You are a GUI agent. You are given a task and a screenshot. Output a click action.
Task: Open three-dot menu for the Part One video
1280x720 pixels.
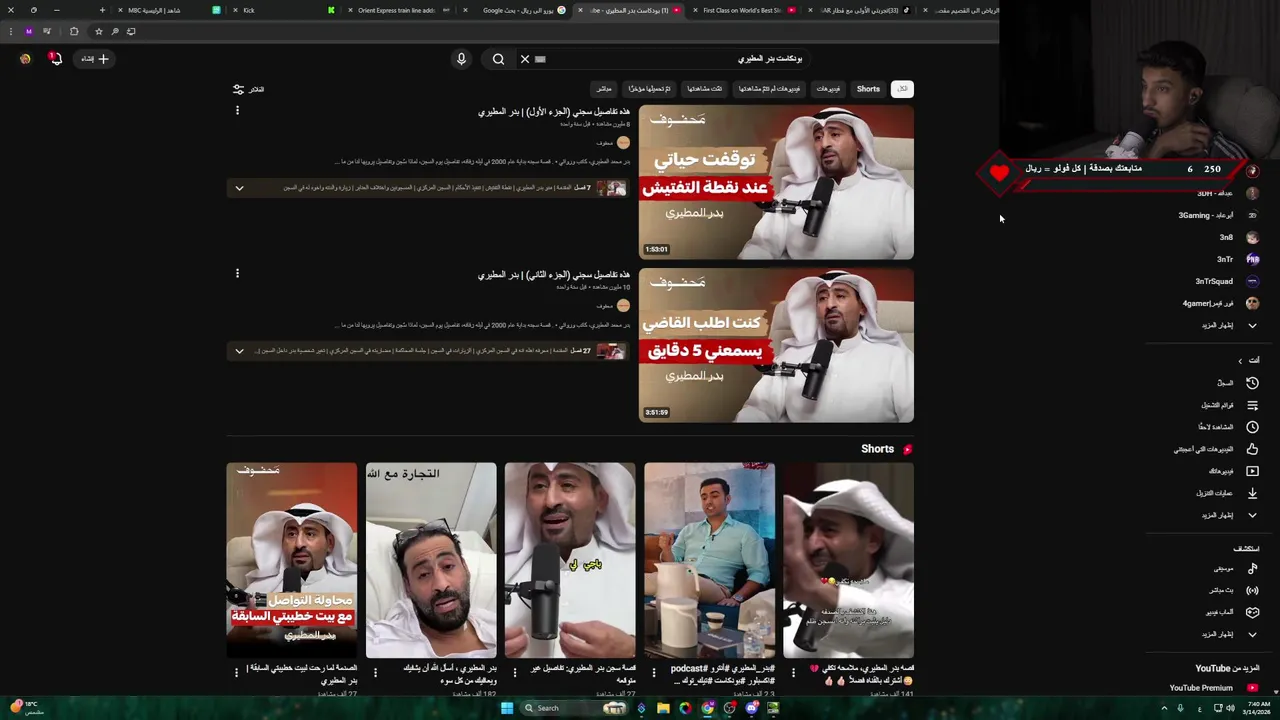pos(237,110)
